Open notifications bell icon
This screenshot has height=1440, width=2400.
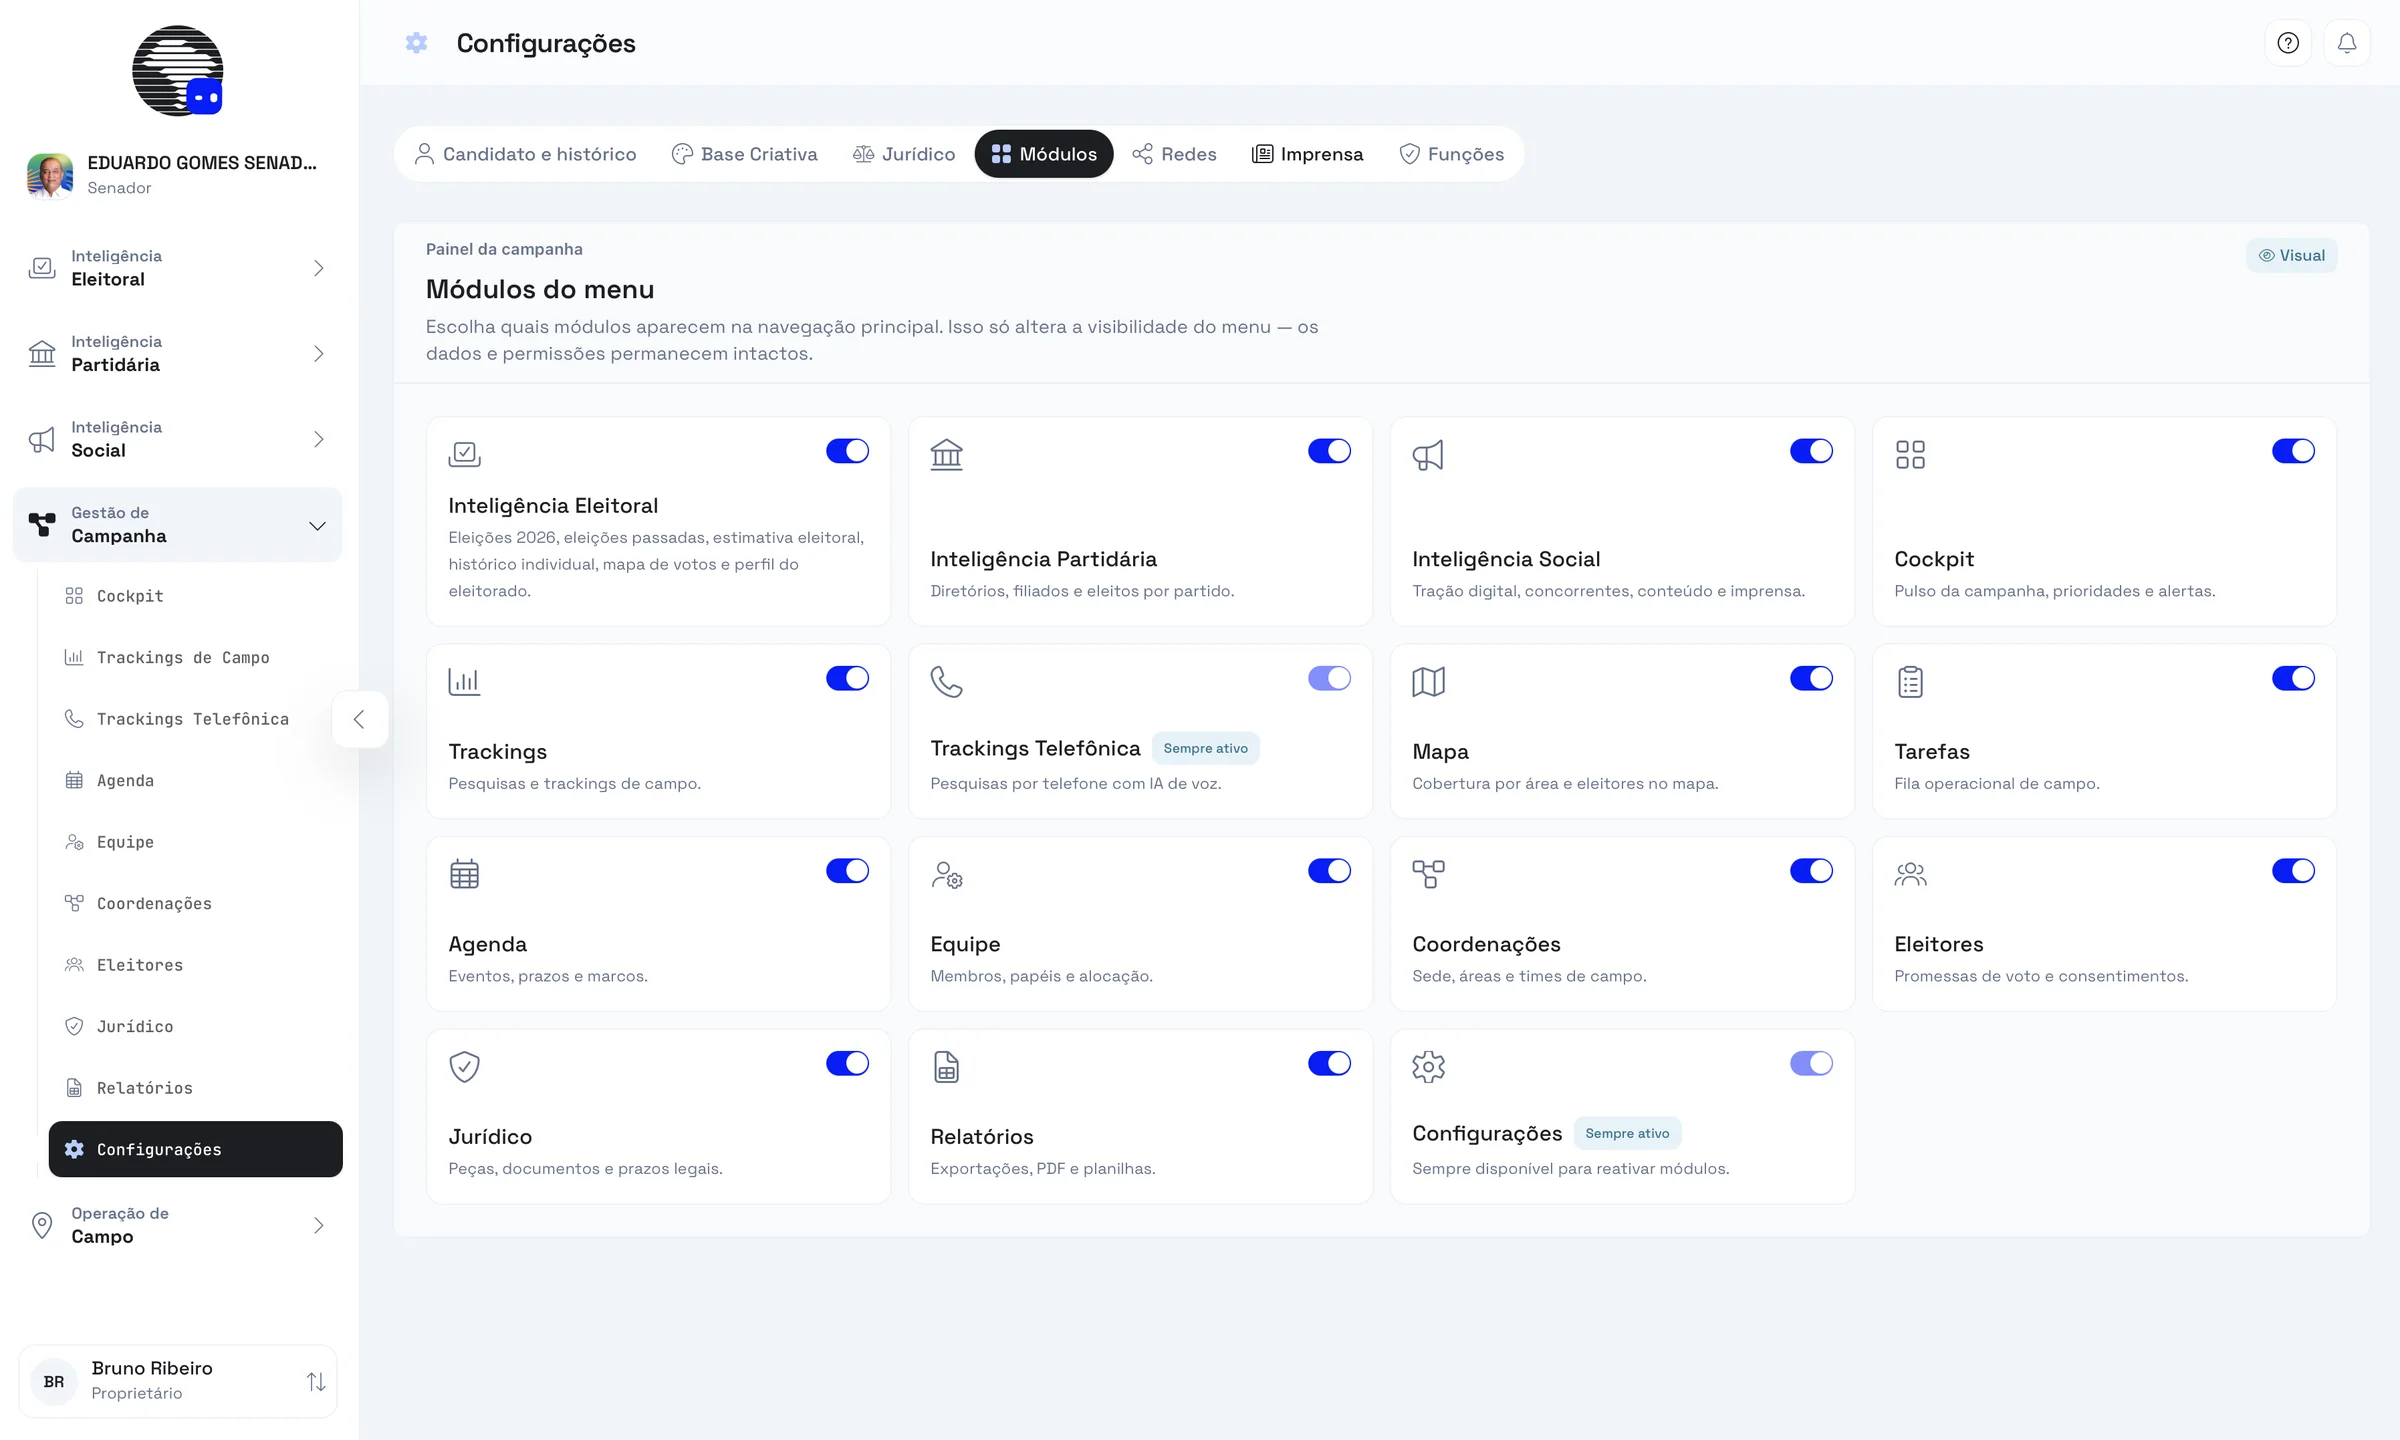tap(2347, 43)
